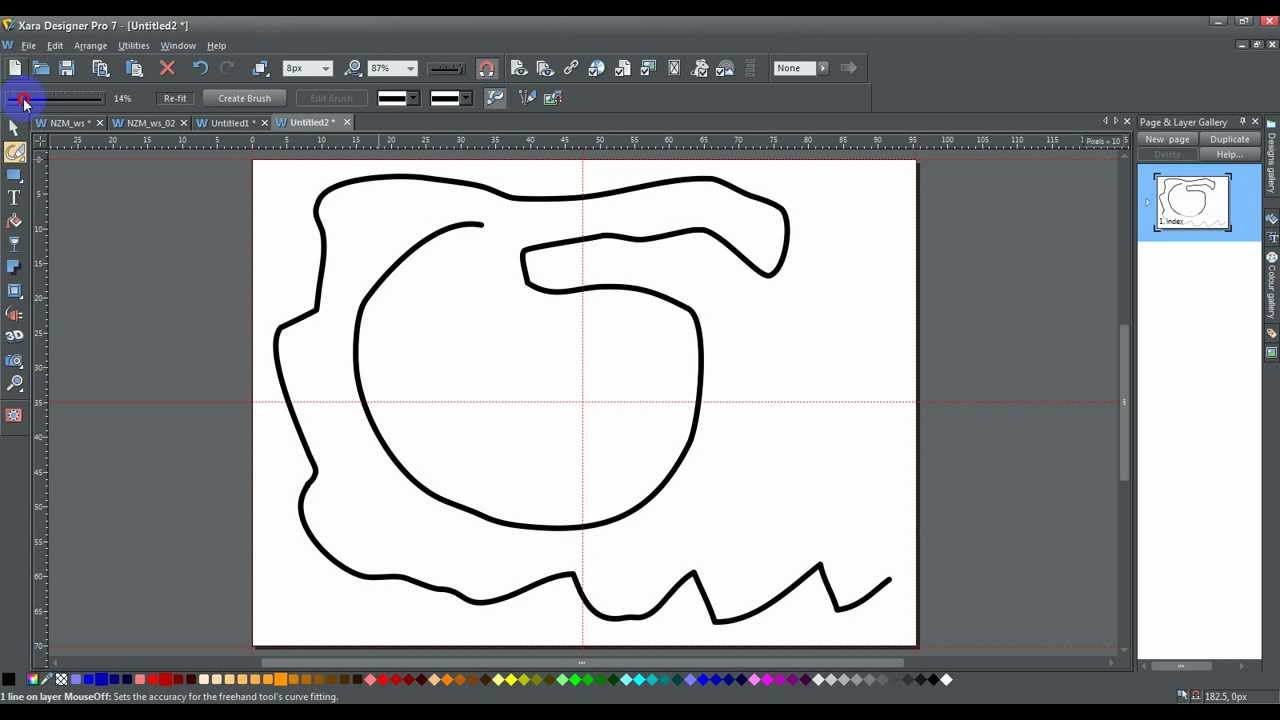Switch to the NZM_ws_02 document tab
Image resolution: width=1280 pixels, height=720 pixels.
(x=150, y=122)
